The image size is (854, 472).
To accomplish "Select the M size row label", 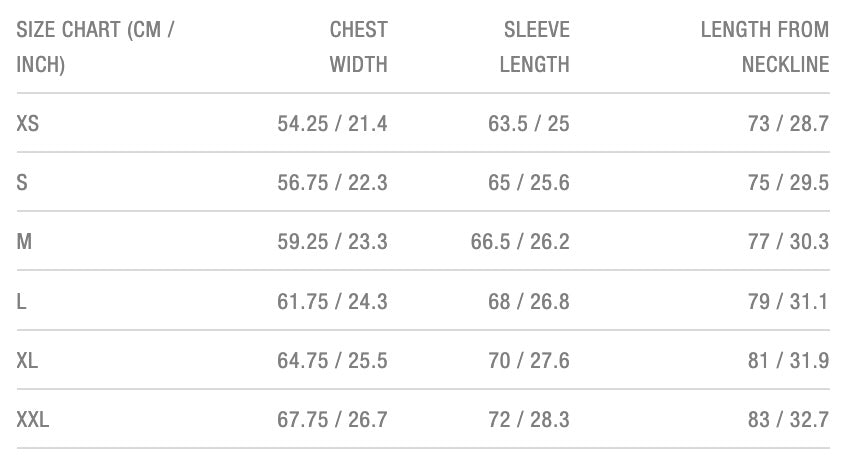I will pyautogui.click(x=24, y=242).
